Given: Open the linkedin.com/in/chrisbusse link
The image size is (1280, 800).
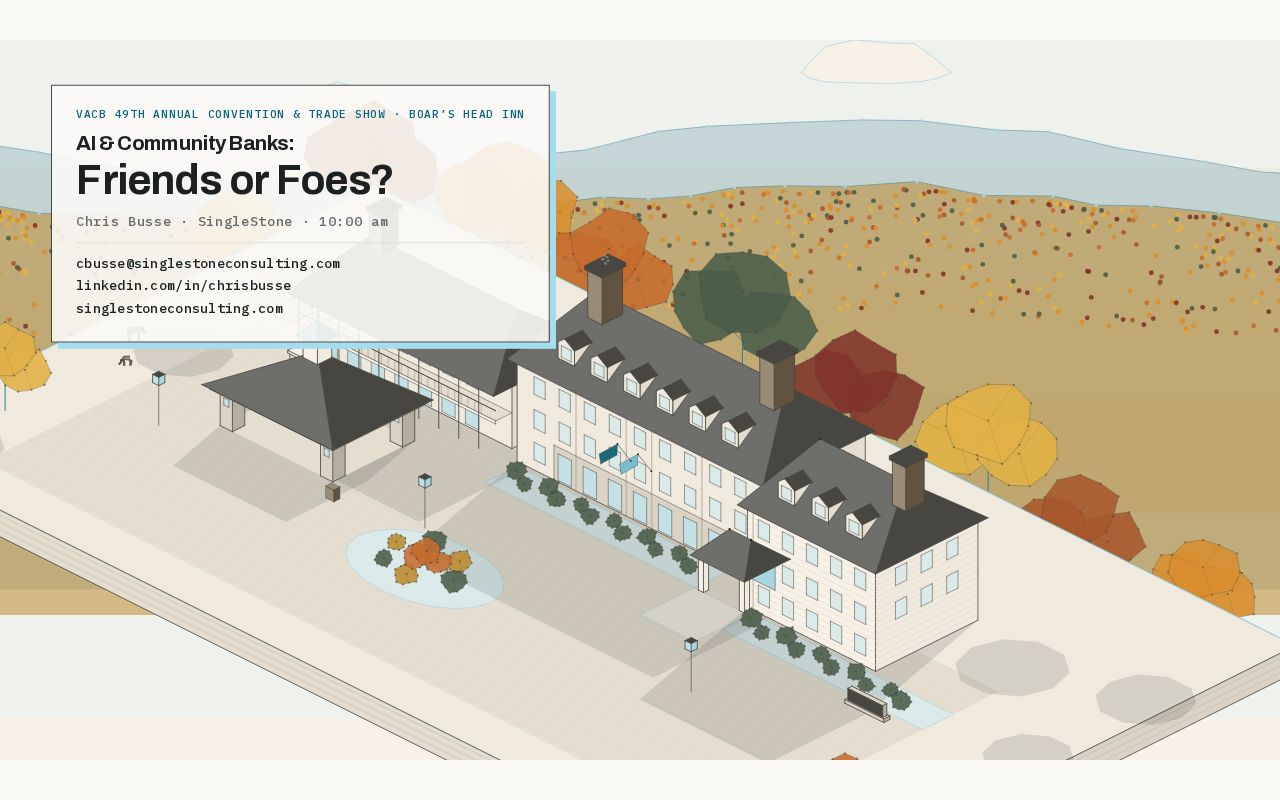Looking at the screenshot, I should coord(184,286).
